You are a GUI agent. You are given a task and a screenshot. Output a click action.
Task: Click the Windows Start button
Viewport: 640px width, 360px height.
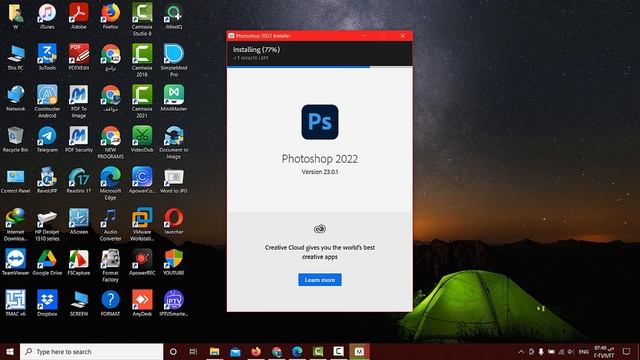10,351
